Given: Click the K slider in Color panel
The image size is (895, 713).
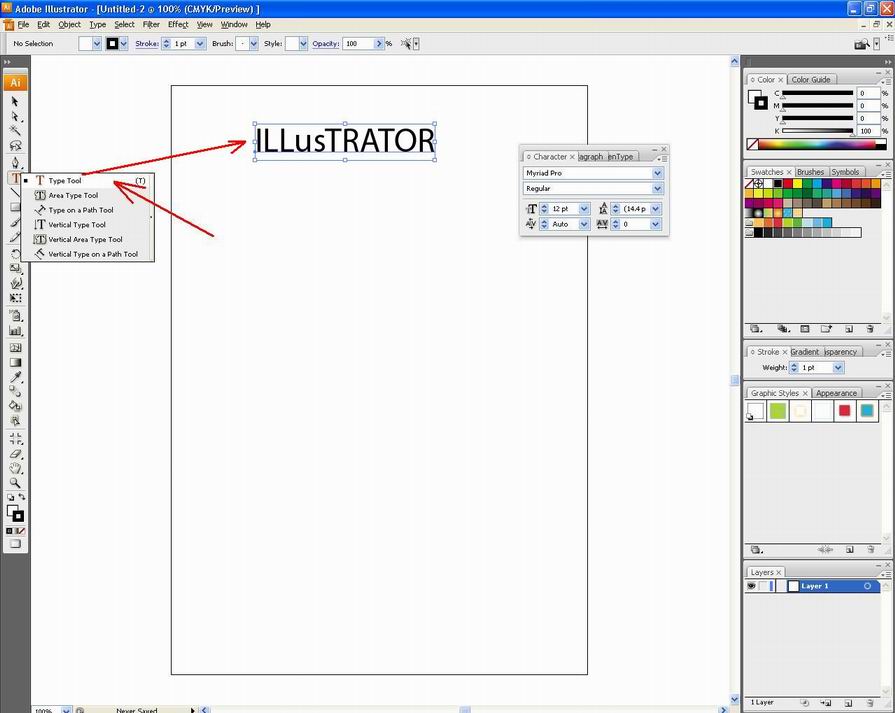Looking at the screenshot, I should click(817, 131).
